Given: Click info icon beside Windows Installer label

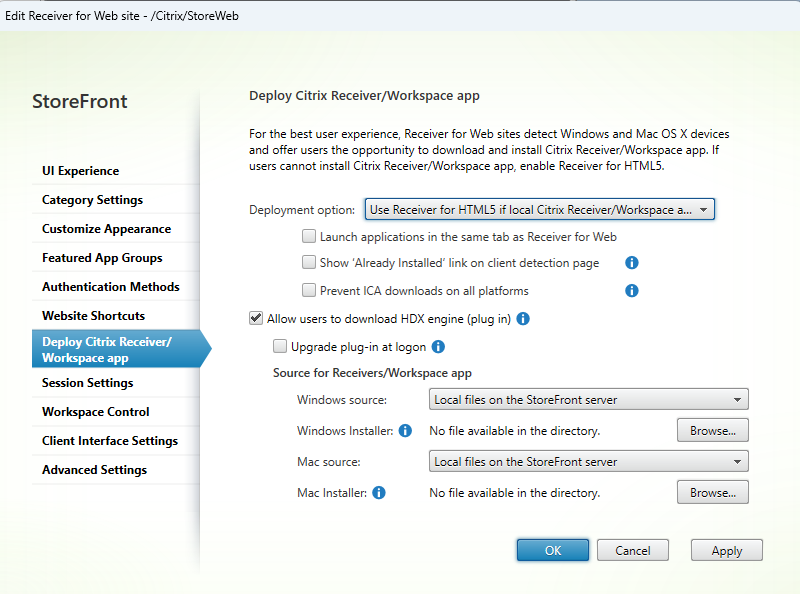Looking at the screenshot, I should [406, 431].
